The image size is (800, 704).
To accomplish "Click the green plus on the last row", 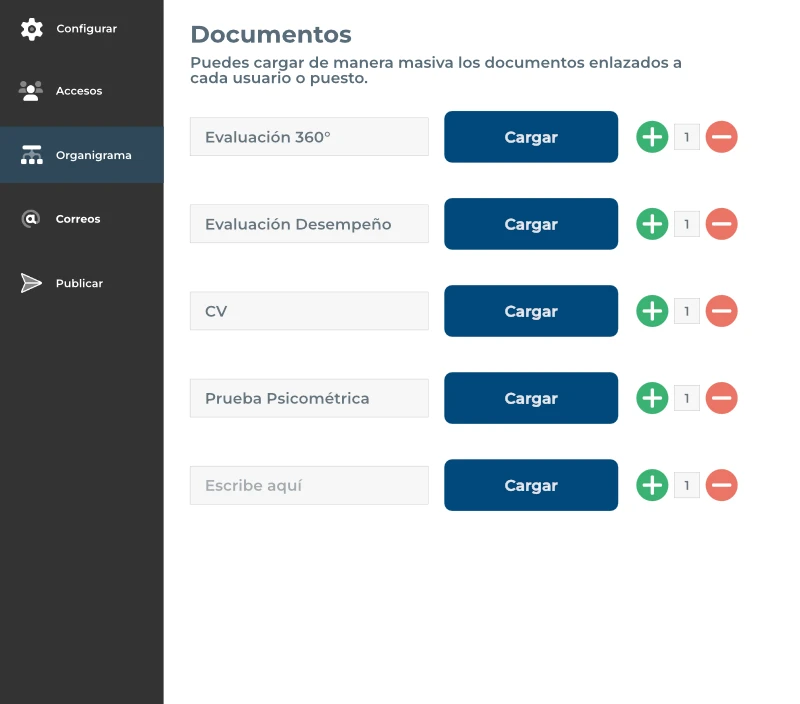I will pyautogui.click(x=652, y=485).
